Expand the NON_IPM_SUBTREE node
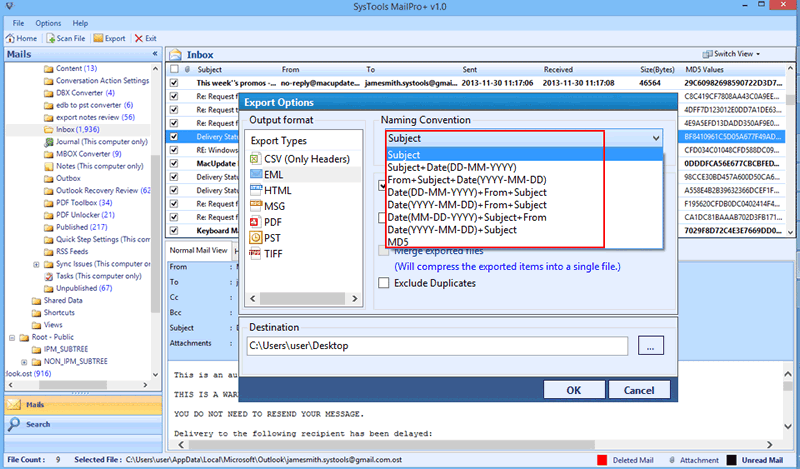Viewport: 800px width, 469px height. pos(24,362)
